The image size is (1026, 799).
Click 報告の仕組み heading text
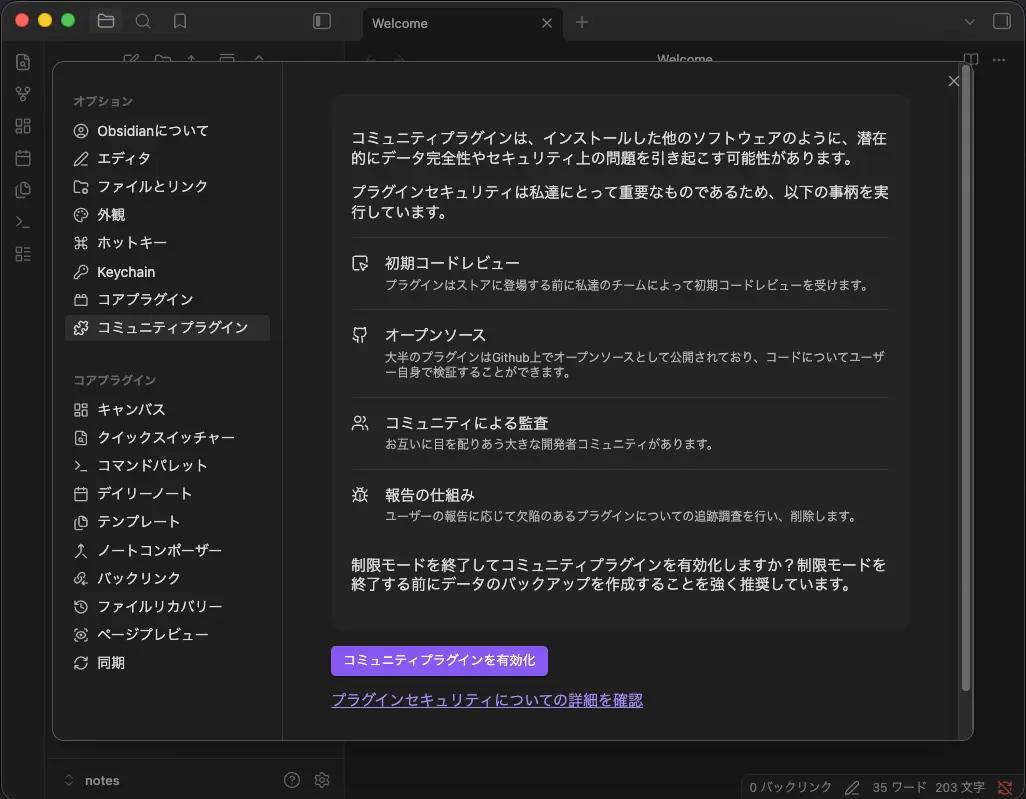429,495
